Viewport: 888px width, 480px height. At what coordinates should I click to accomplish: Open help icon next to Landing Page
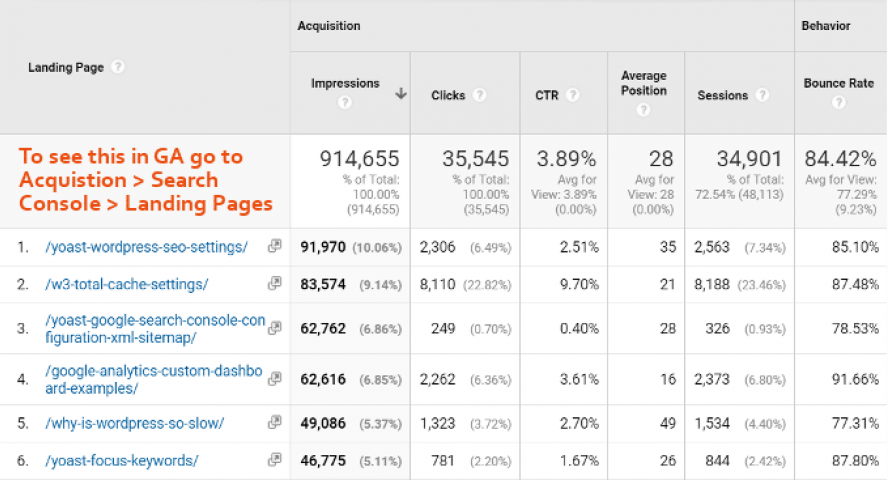(x=117, y=67)
